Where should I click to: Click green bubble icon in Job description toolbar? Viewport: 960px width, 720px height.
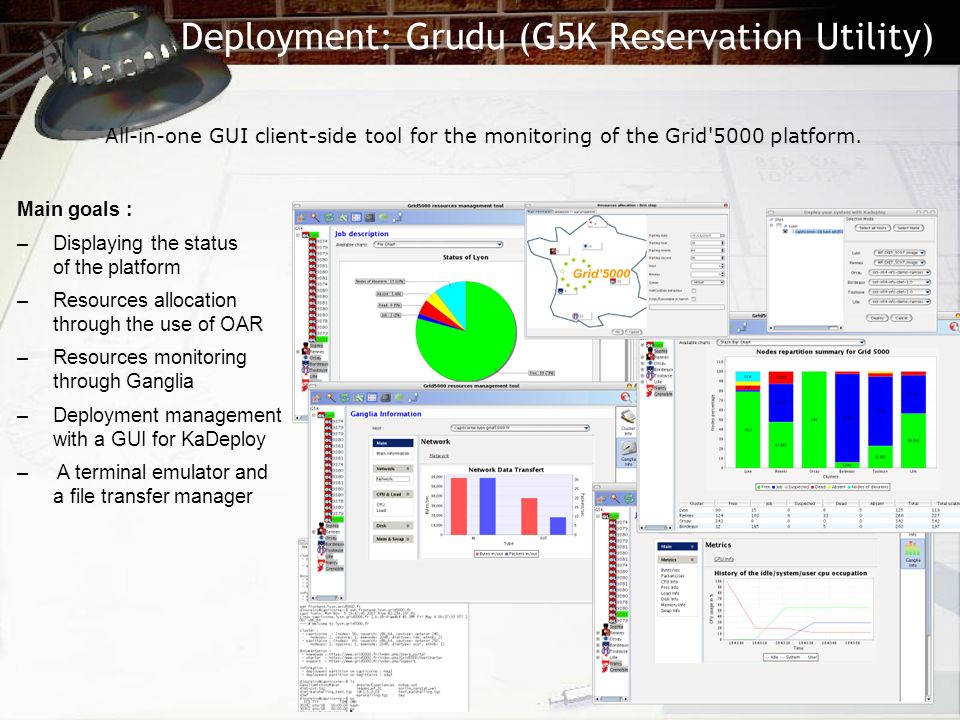(383, 217)
